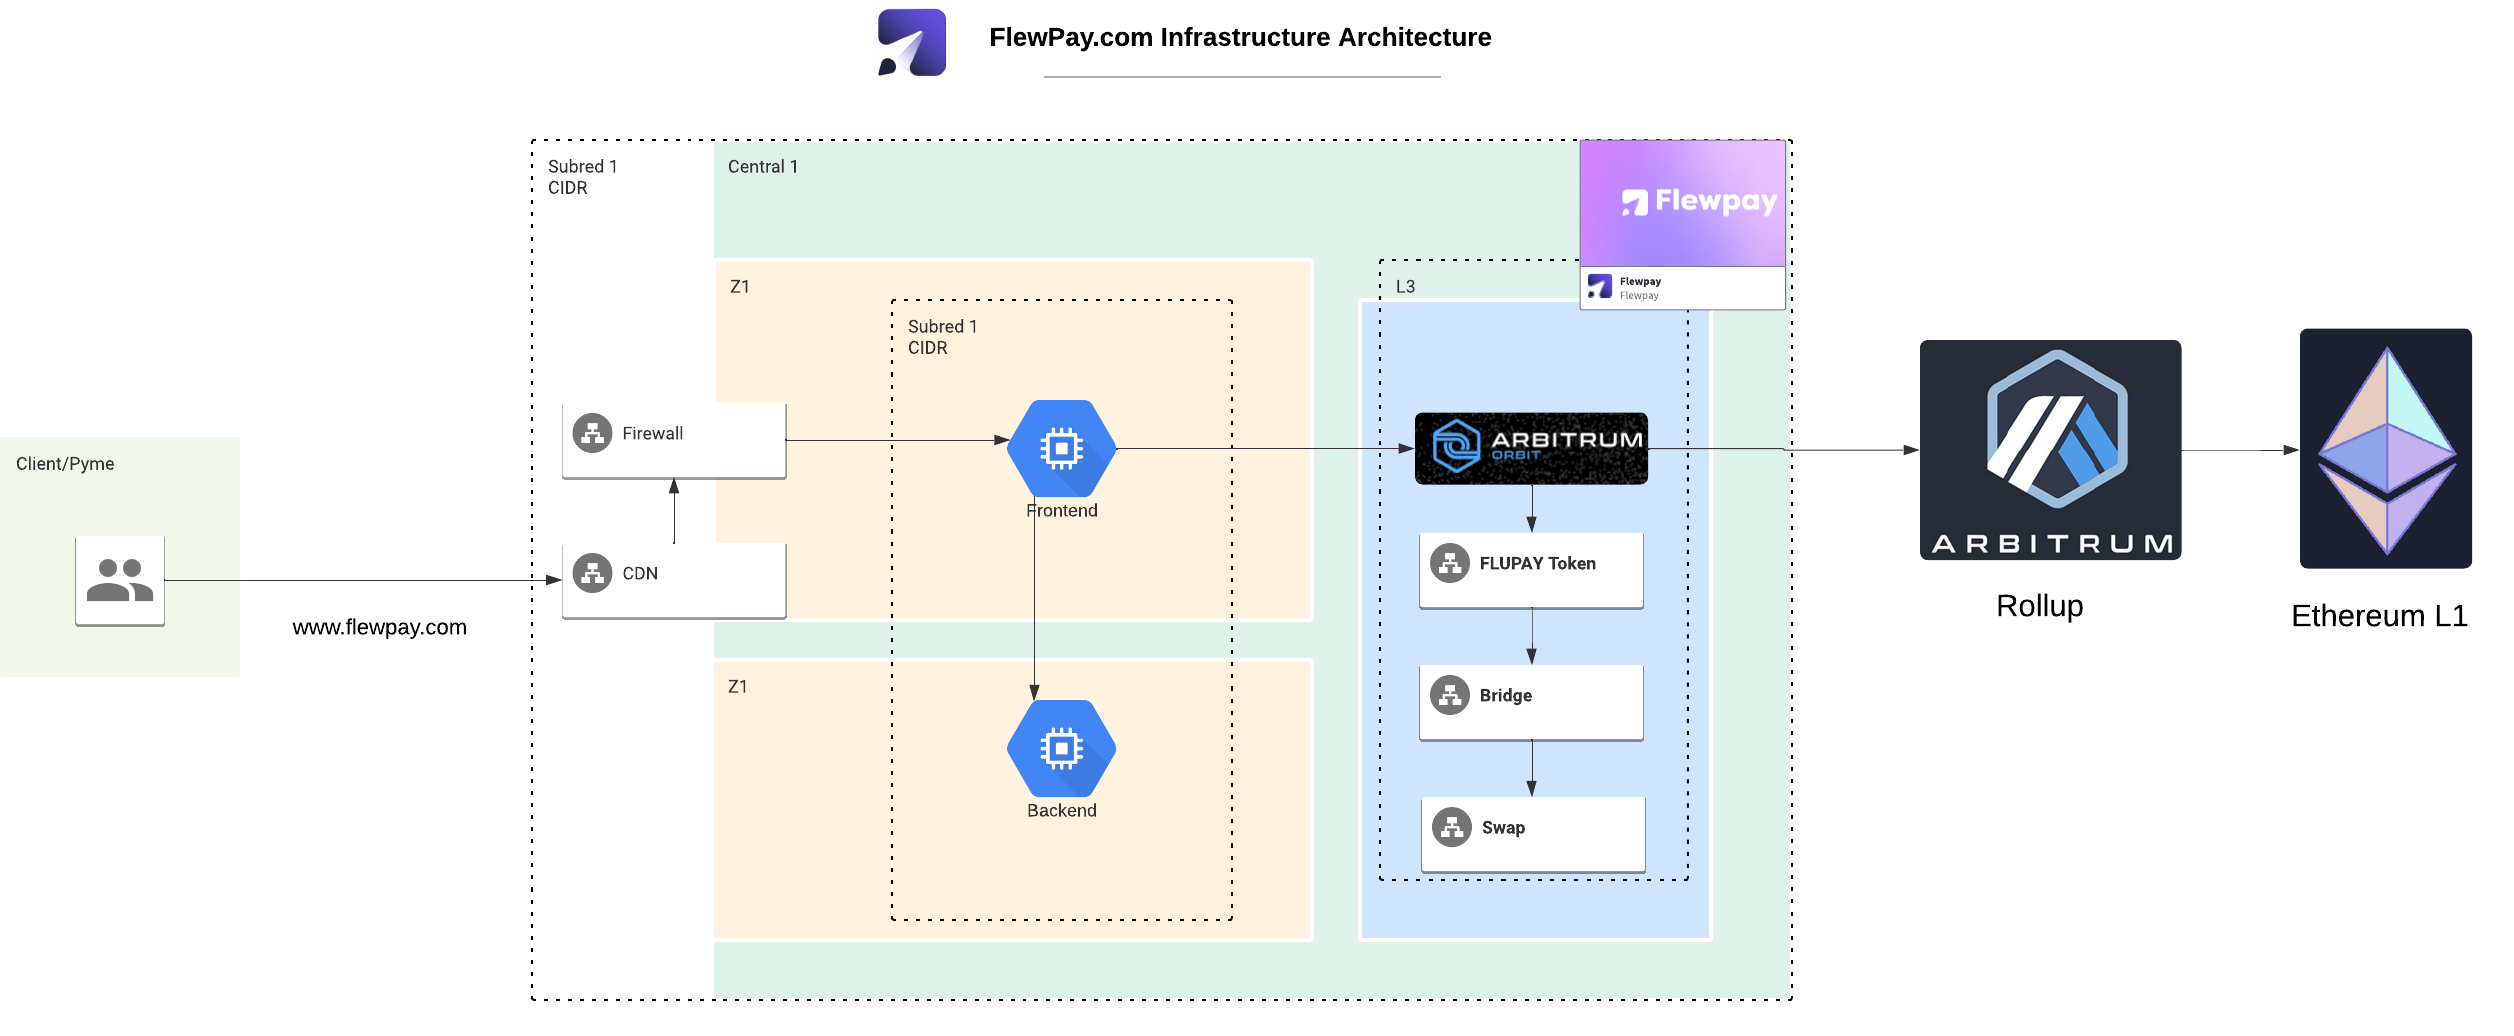Click the "www.flewpay.com" text
The height and width of the screenshot is (1036, 2514).
(x=380, y=627)
